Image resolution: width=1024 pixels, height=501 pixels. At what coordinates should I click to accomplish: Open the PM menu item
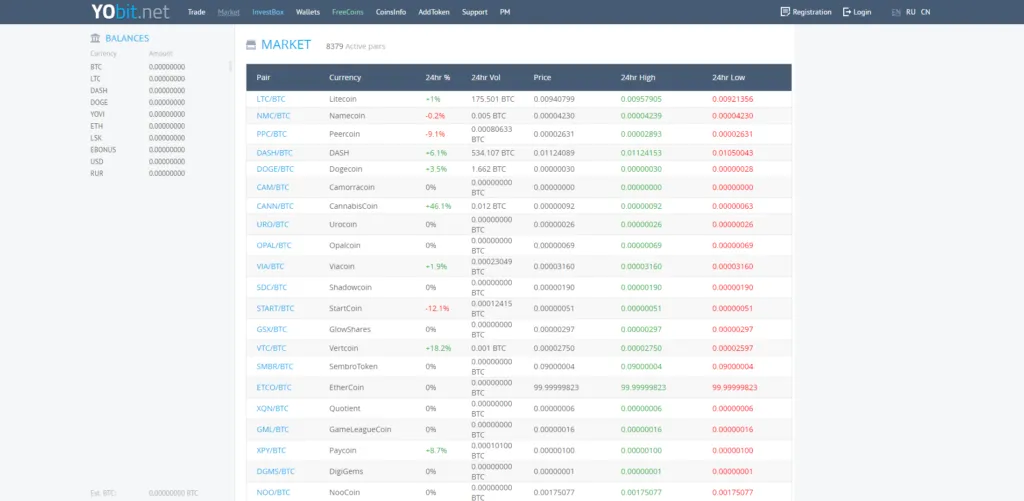coord(505,12)
